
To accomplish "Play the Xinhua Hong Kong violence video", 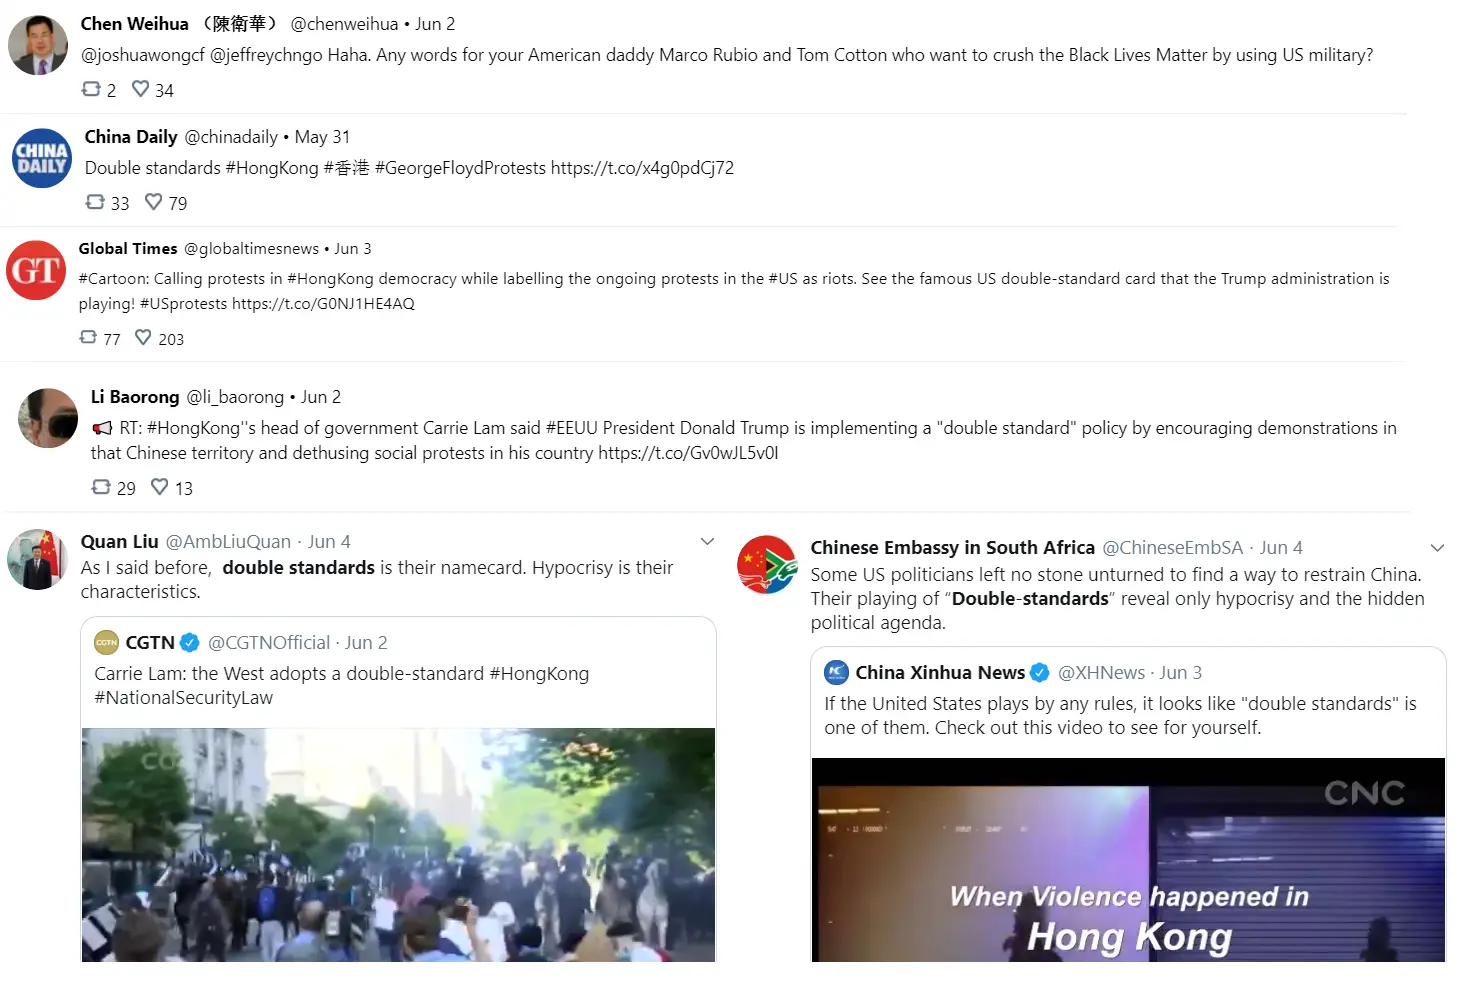I will pos(1128,860).
